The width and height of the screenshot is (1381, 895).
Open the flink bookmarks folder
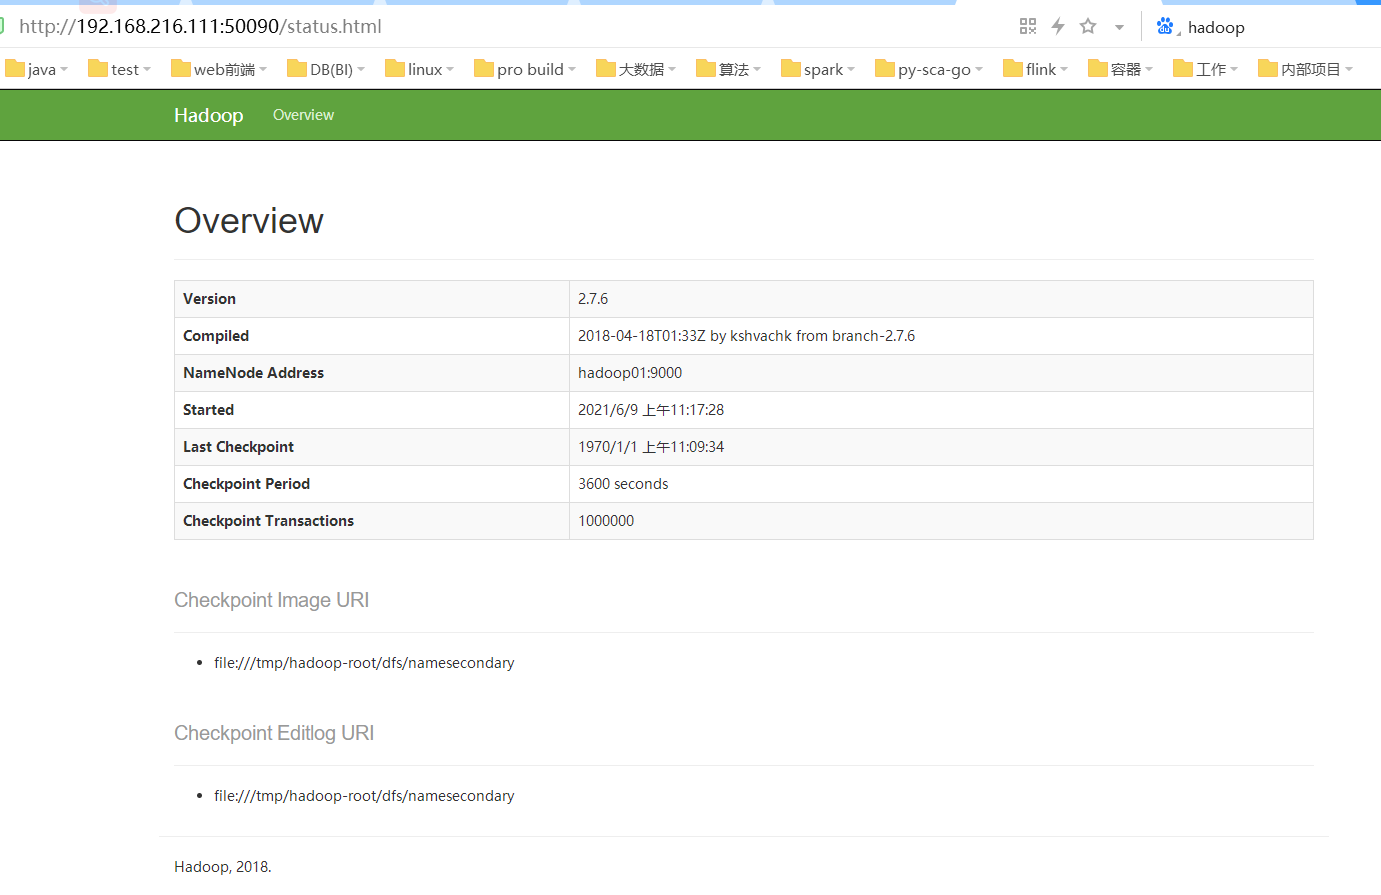[1036, 69]
